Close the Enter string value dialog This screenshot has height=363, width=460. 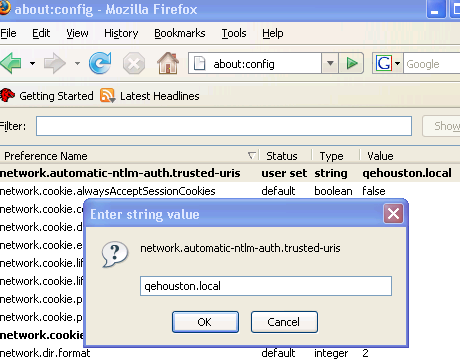click(393, 213)
